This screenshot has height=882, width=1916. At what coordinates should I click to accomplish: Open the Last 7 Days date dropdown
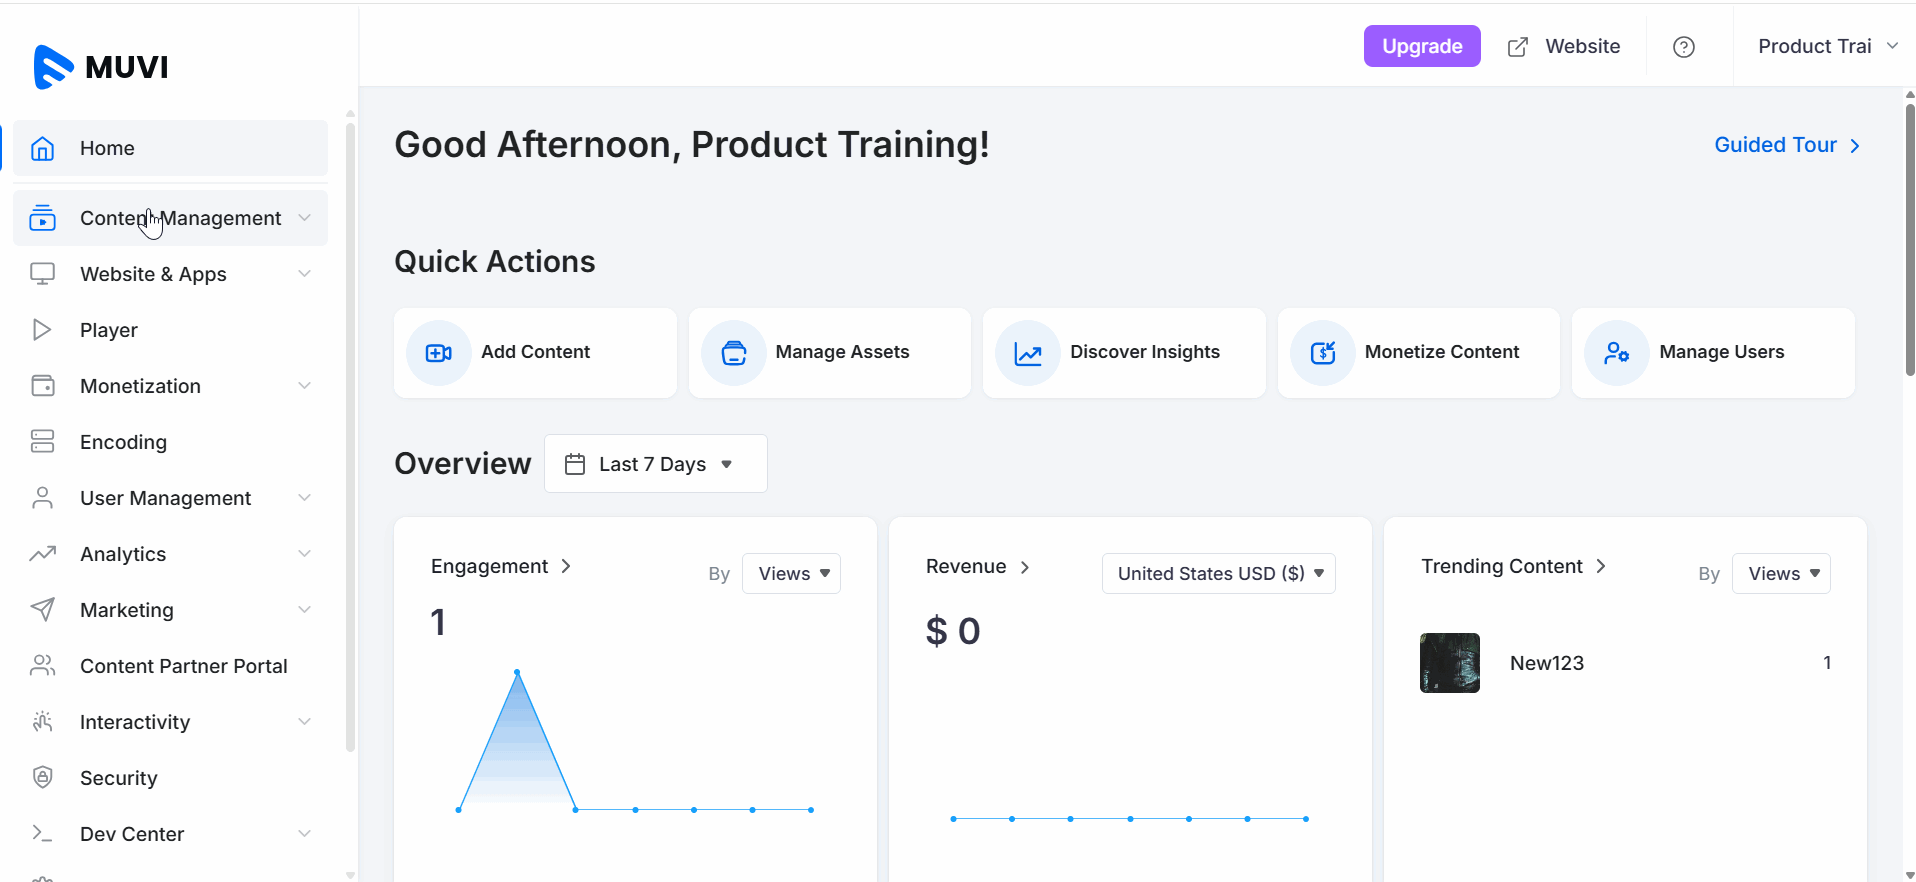[655, 464]
